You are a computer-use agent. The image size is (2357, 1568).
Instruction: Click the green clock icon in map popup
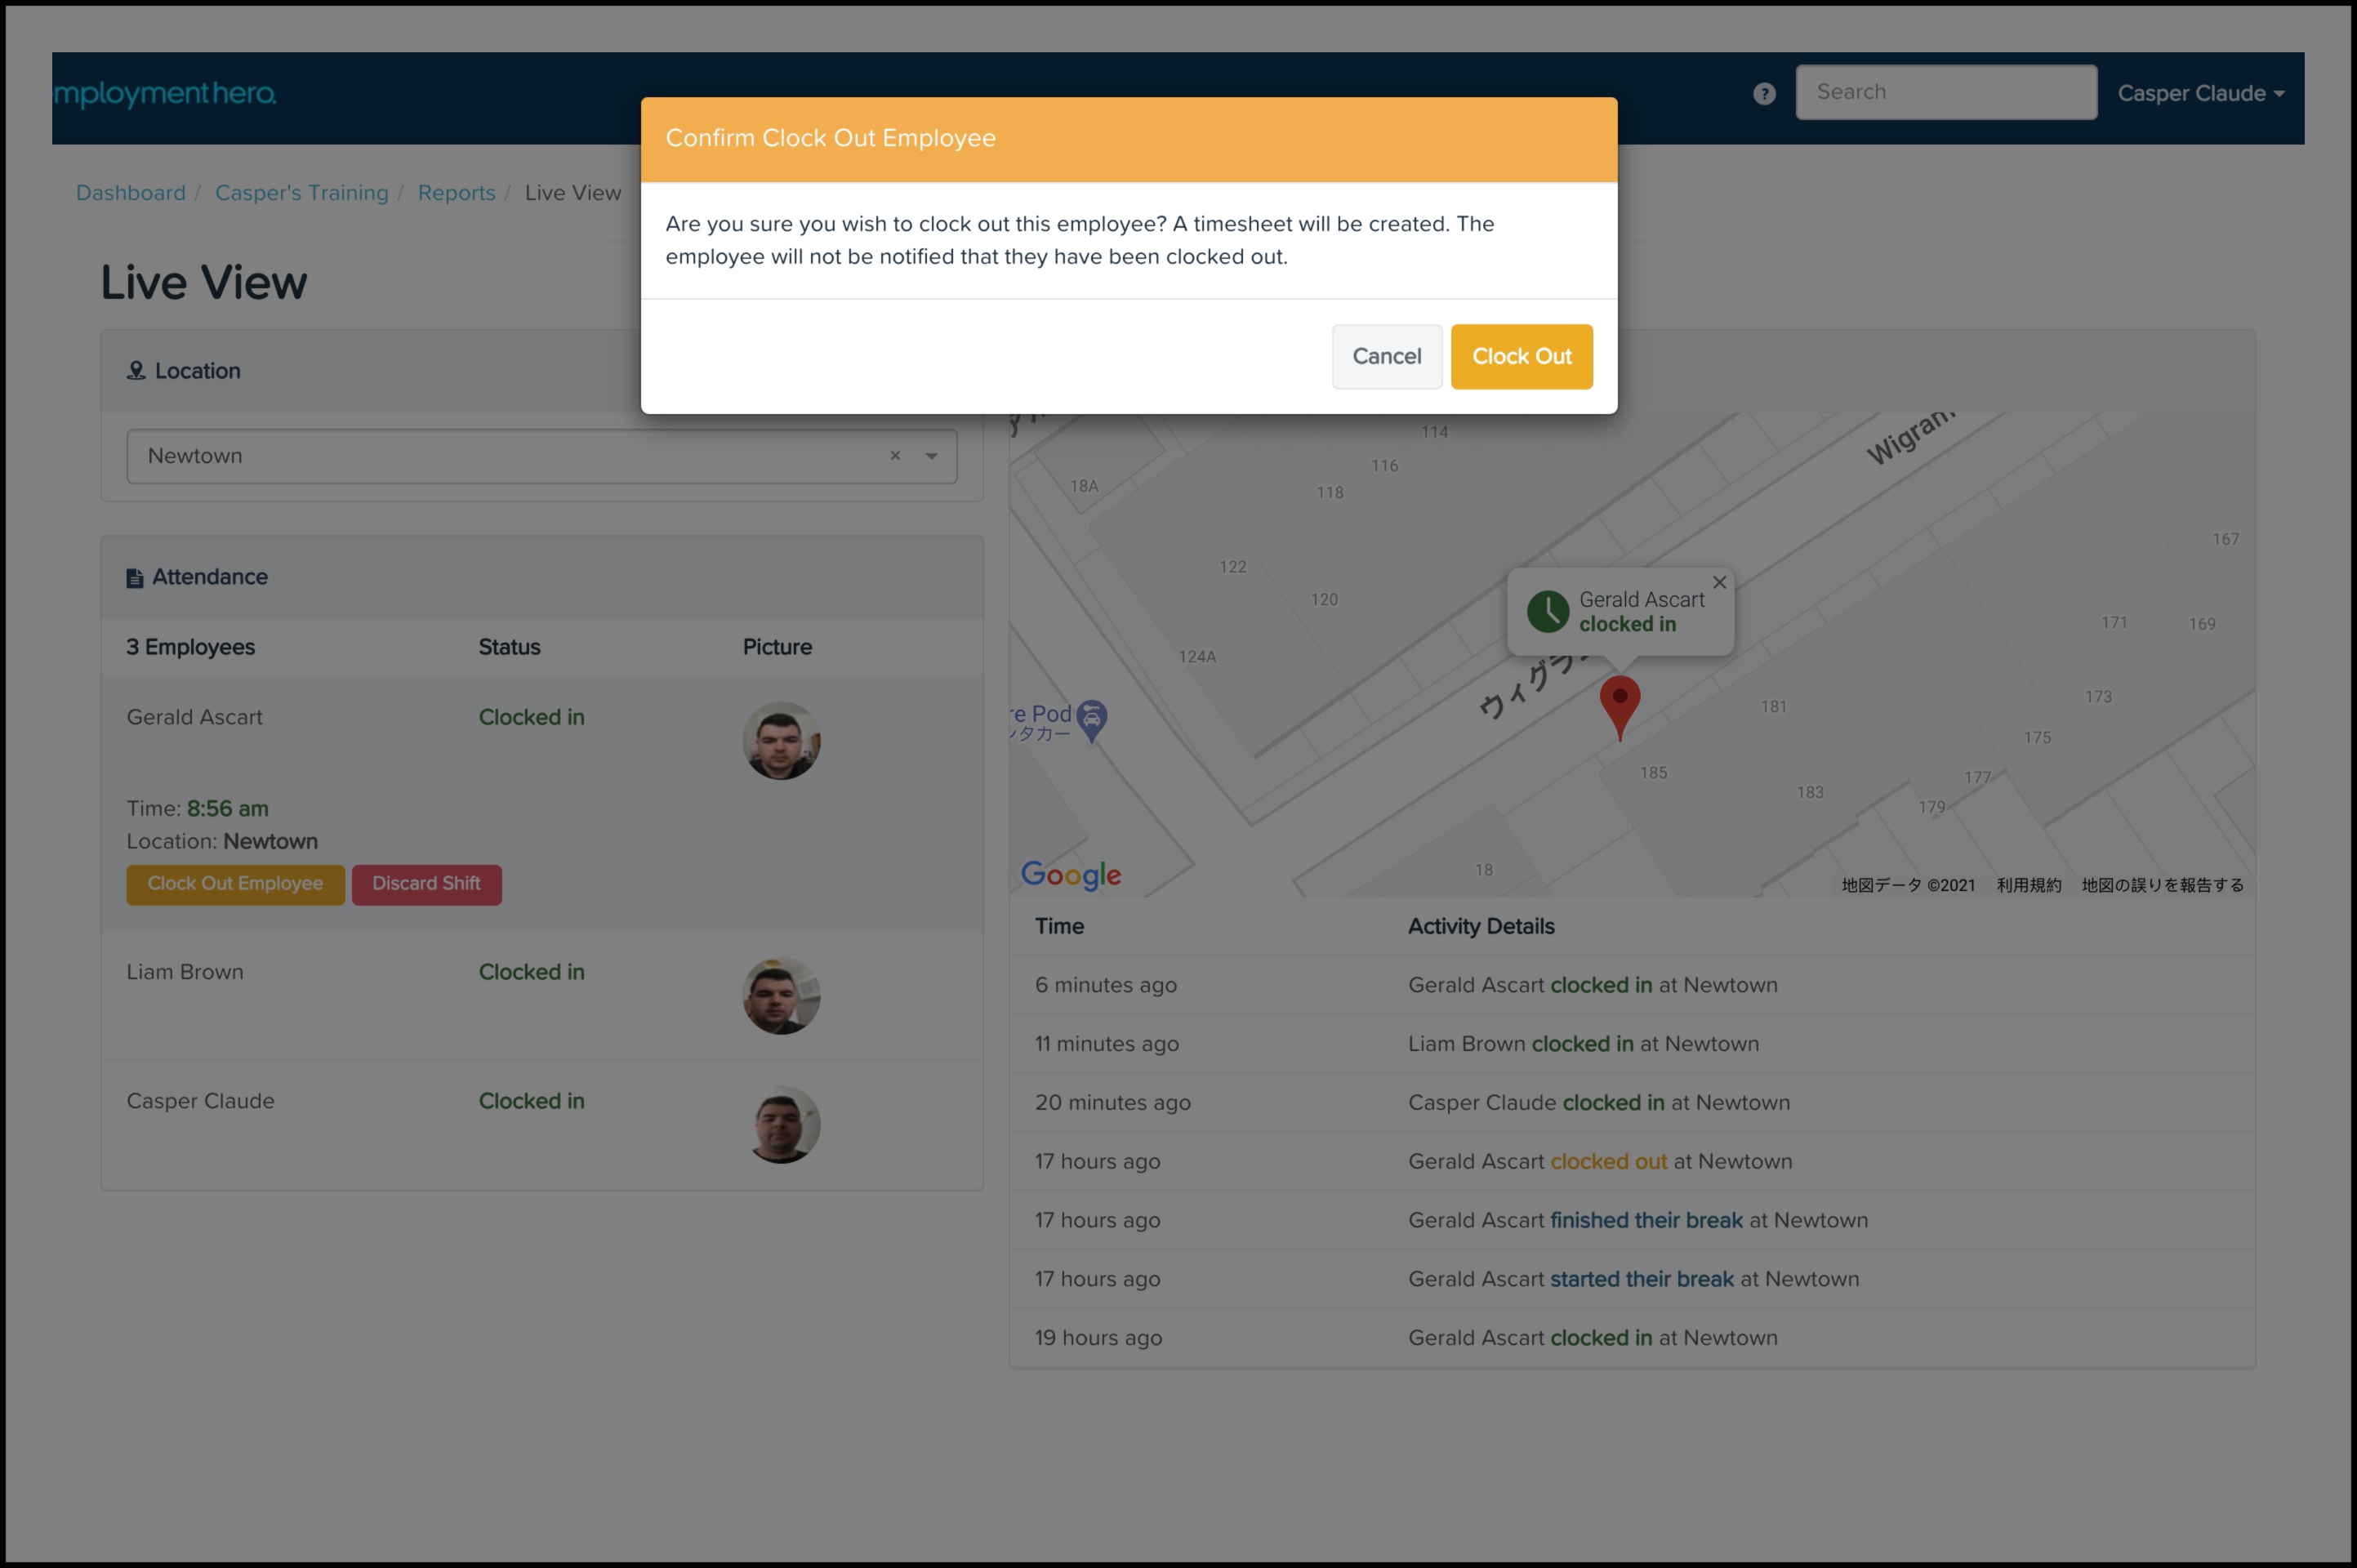(x=1547, y=611)
